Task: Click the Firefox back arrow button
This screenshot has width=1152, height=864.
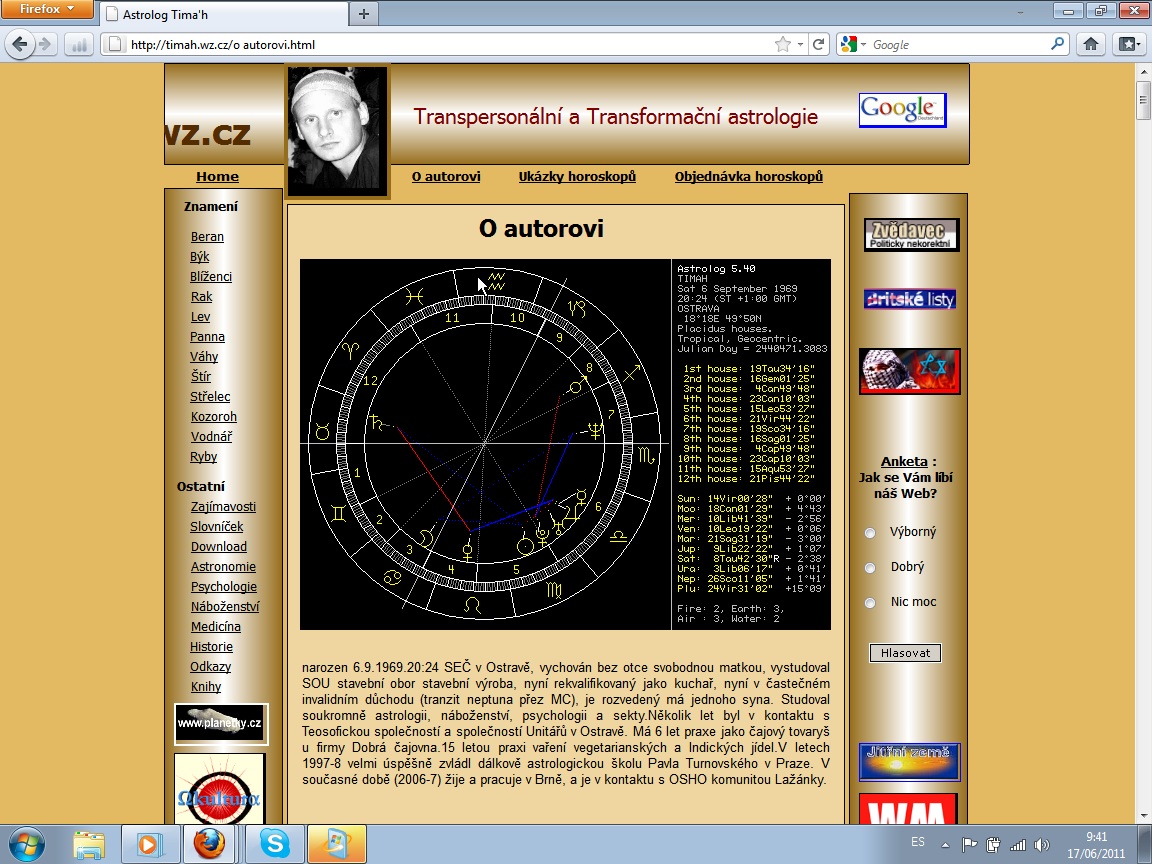Action: click(18, 45)
